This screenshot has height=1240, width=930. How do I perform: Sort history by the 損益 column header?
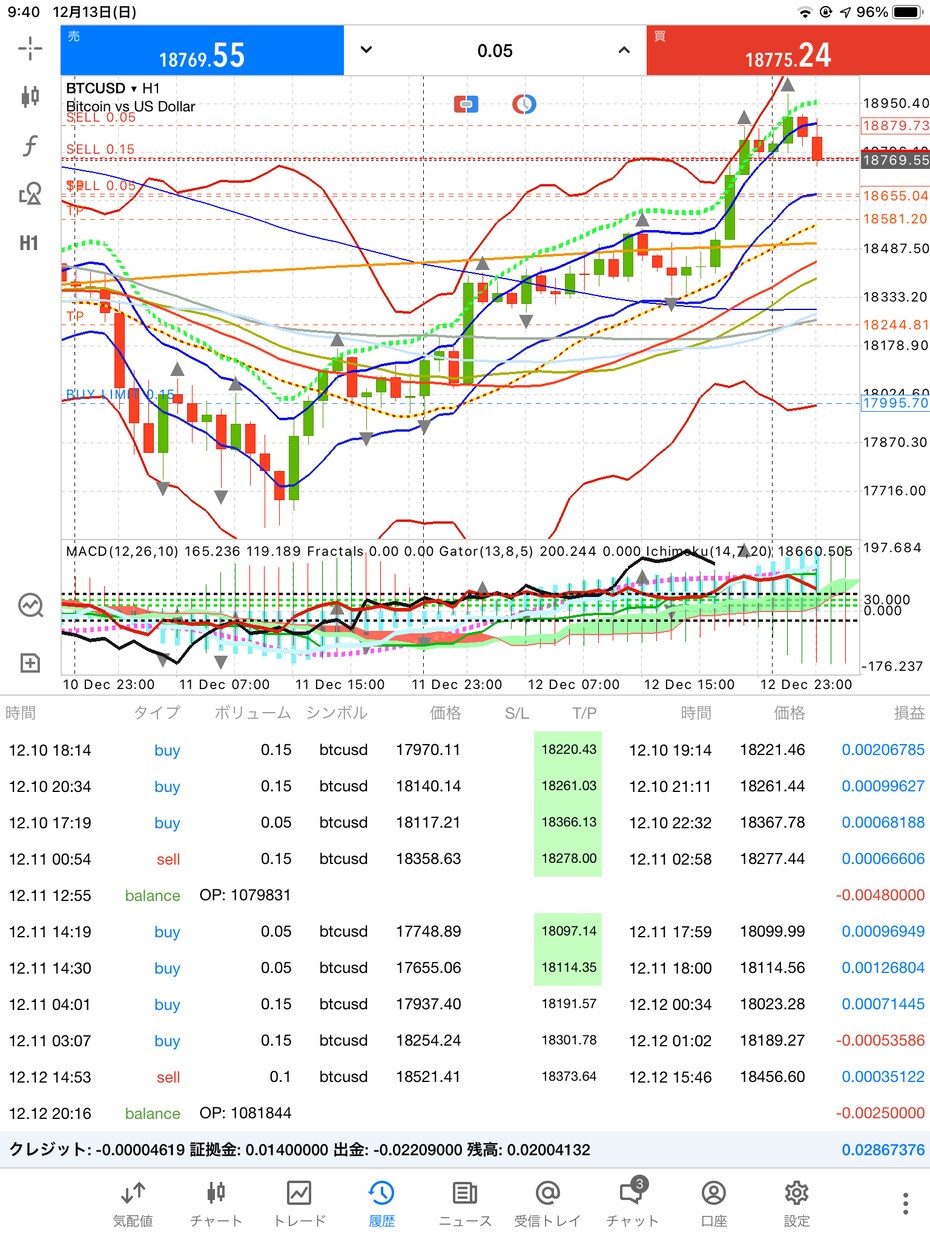click(909, 713)
